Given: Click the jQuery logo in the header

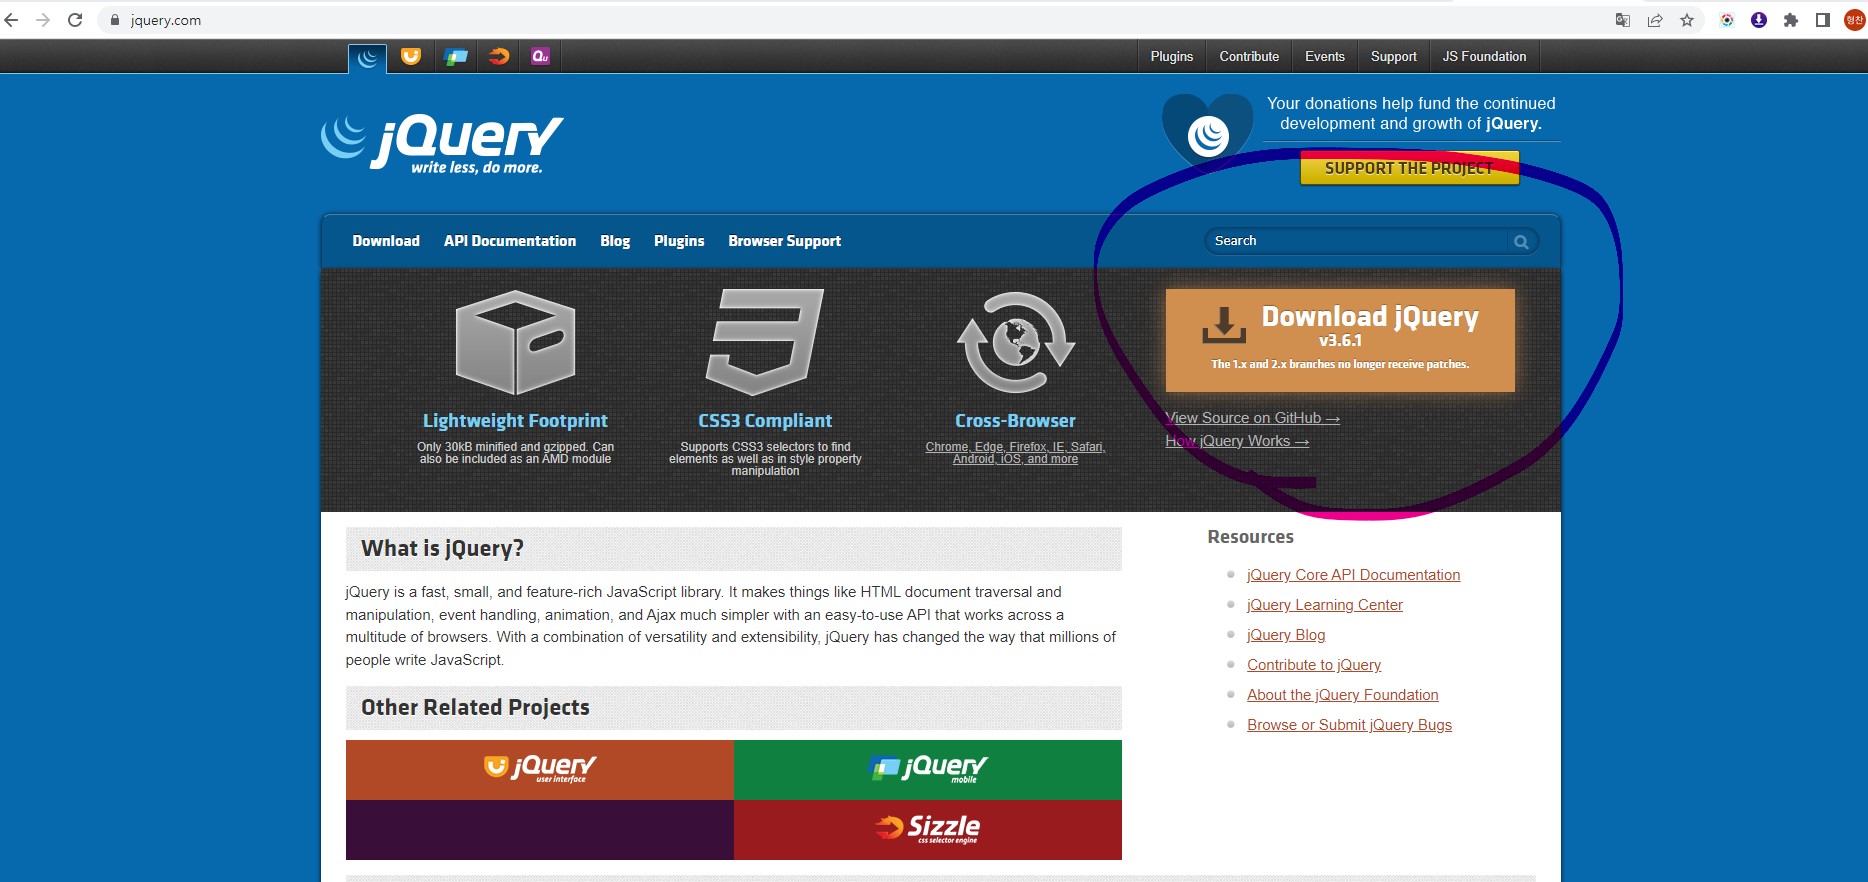Looking at the screenshot, I should (x=442, y=145).
